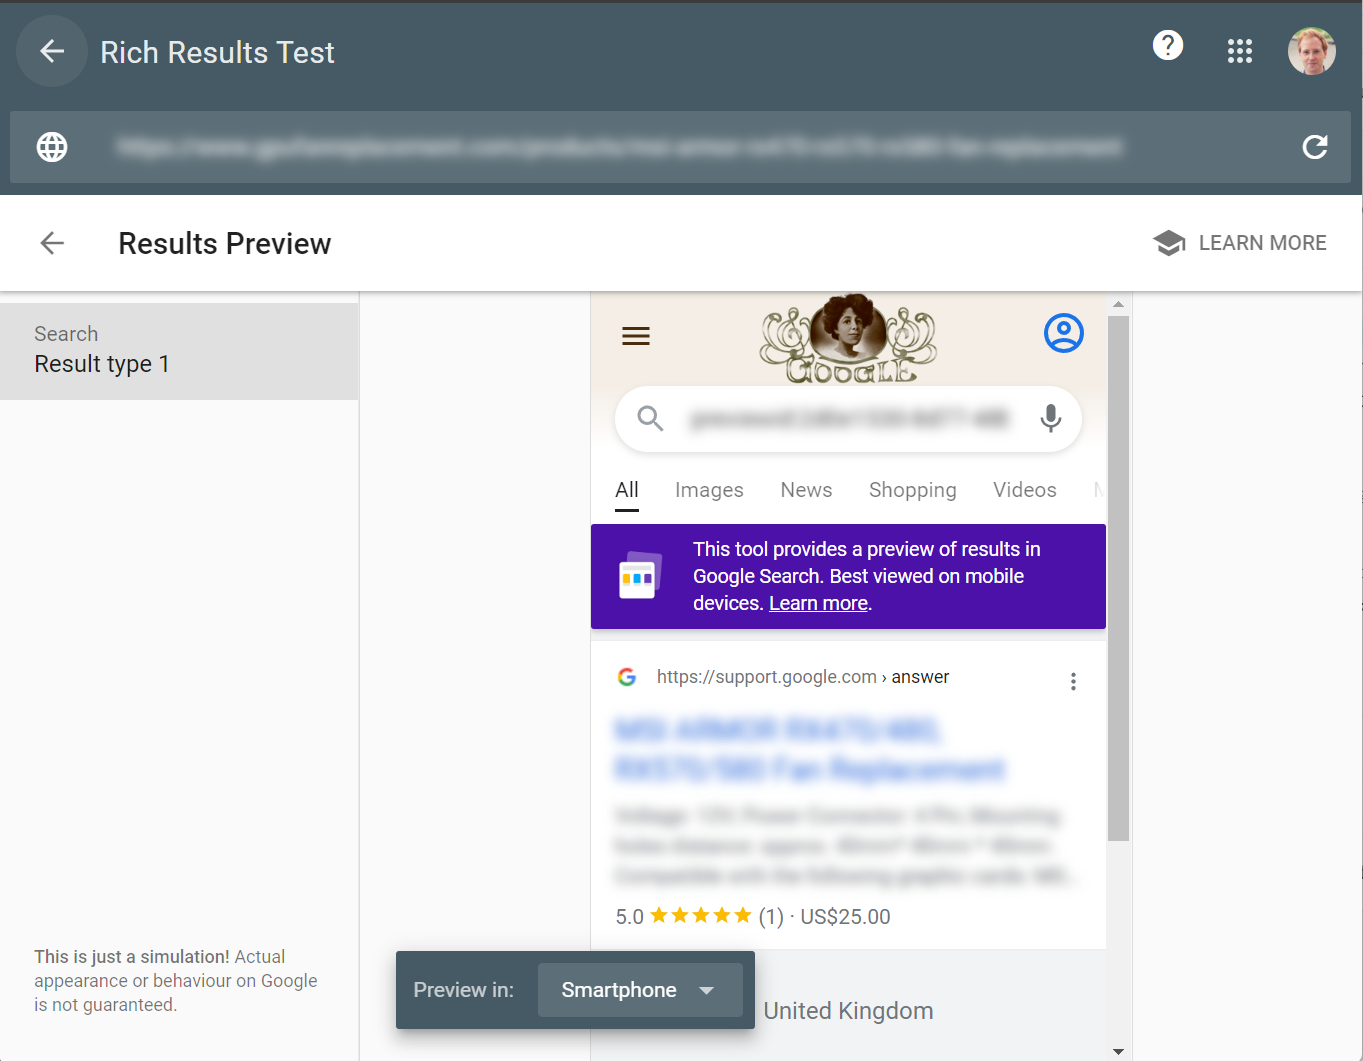Select the News tab in the preview
The height and width of the screenshot is (1061, 1363).
tap(806, 490)
